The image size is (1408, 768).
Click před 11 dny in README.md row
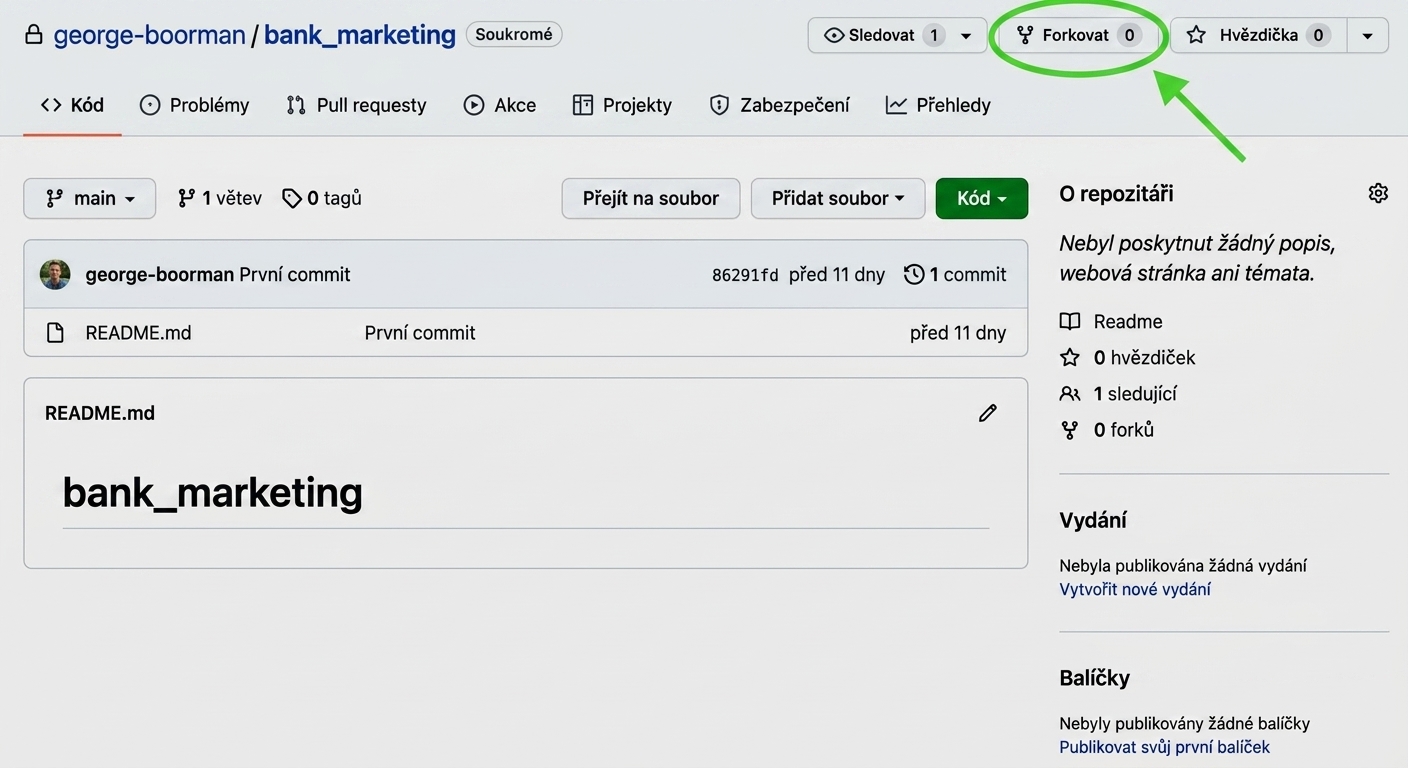tap(958, 333)
